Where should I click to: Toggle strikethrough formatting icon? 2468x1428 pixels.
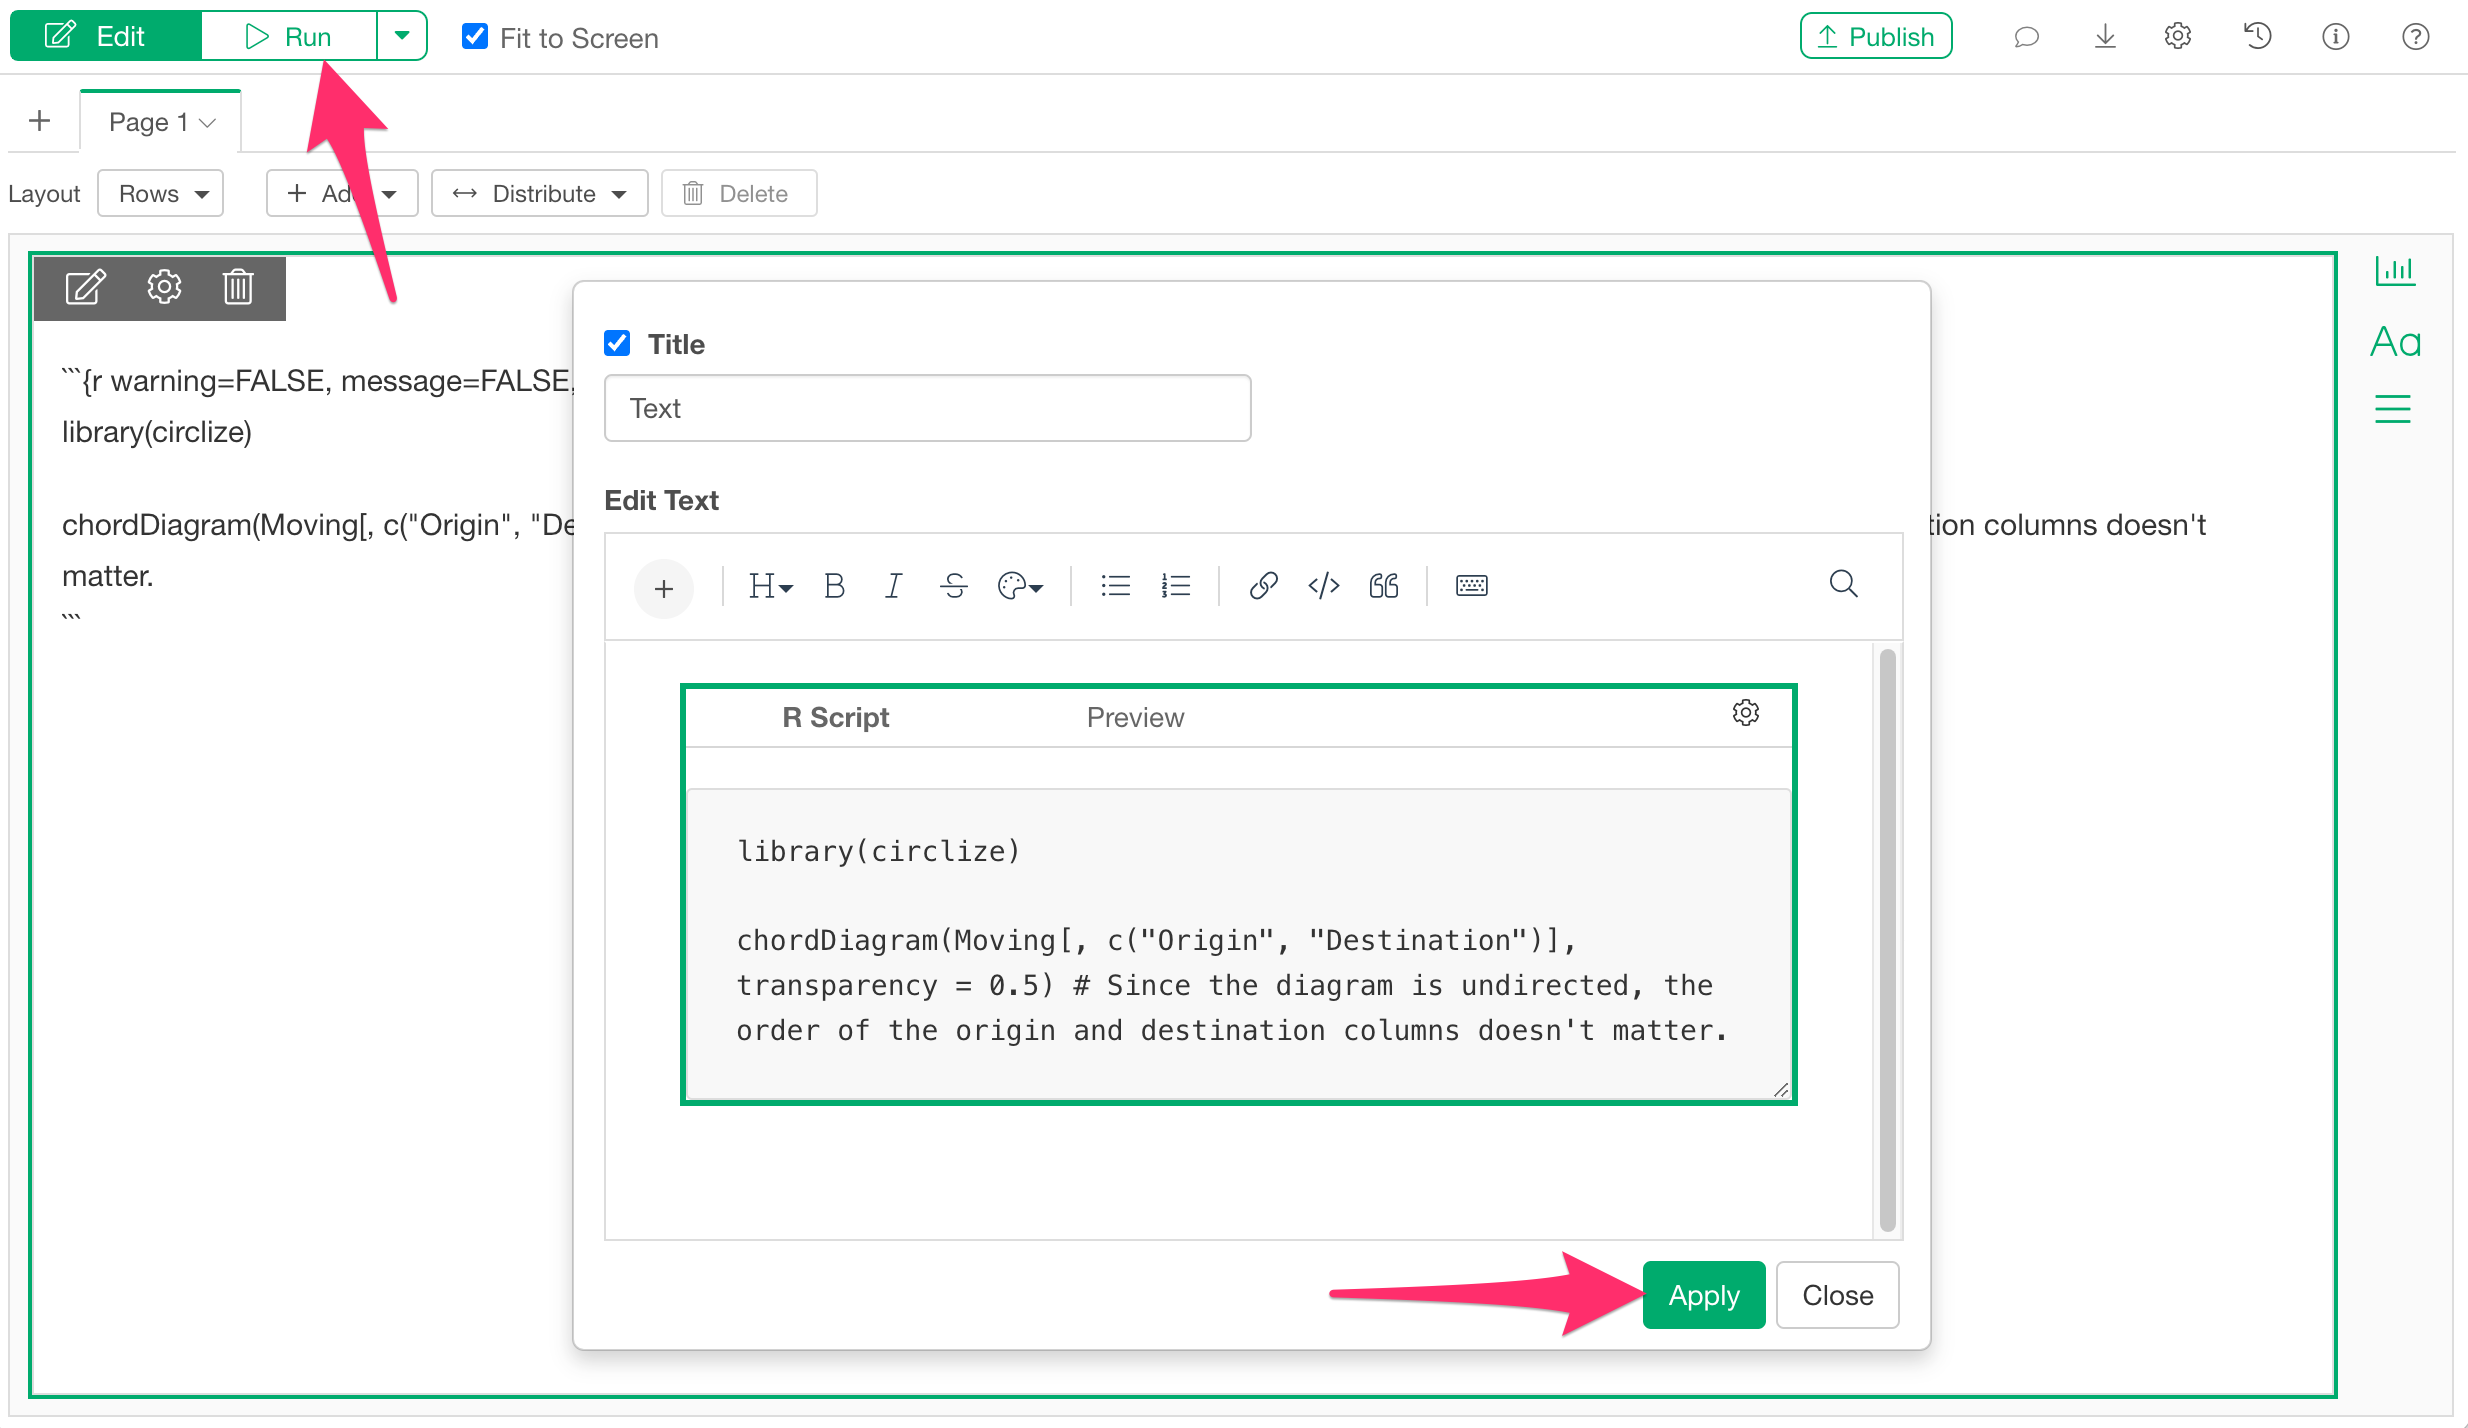click(x=954, y=586)
